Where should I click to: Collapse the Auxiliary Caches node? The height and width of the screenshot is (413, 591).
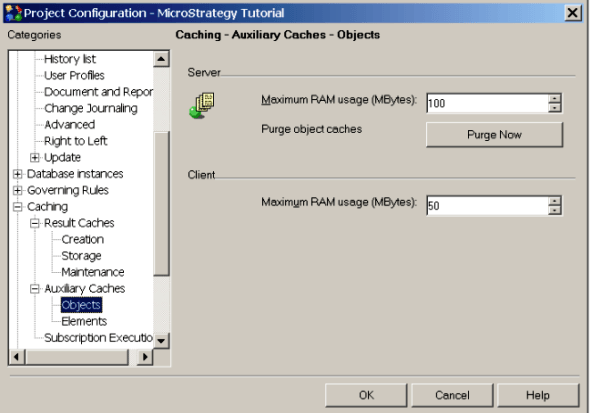[x=35, y=289]
